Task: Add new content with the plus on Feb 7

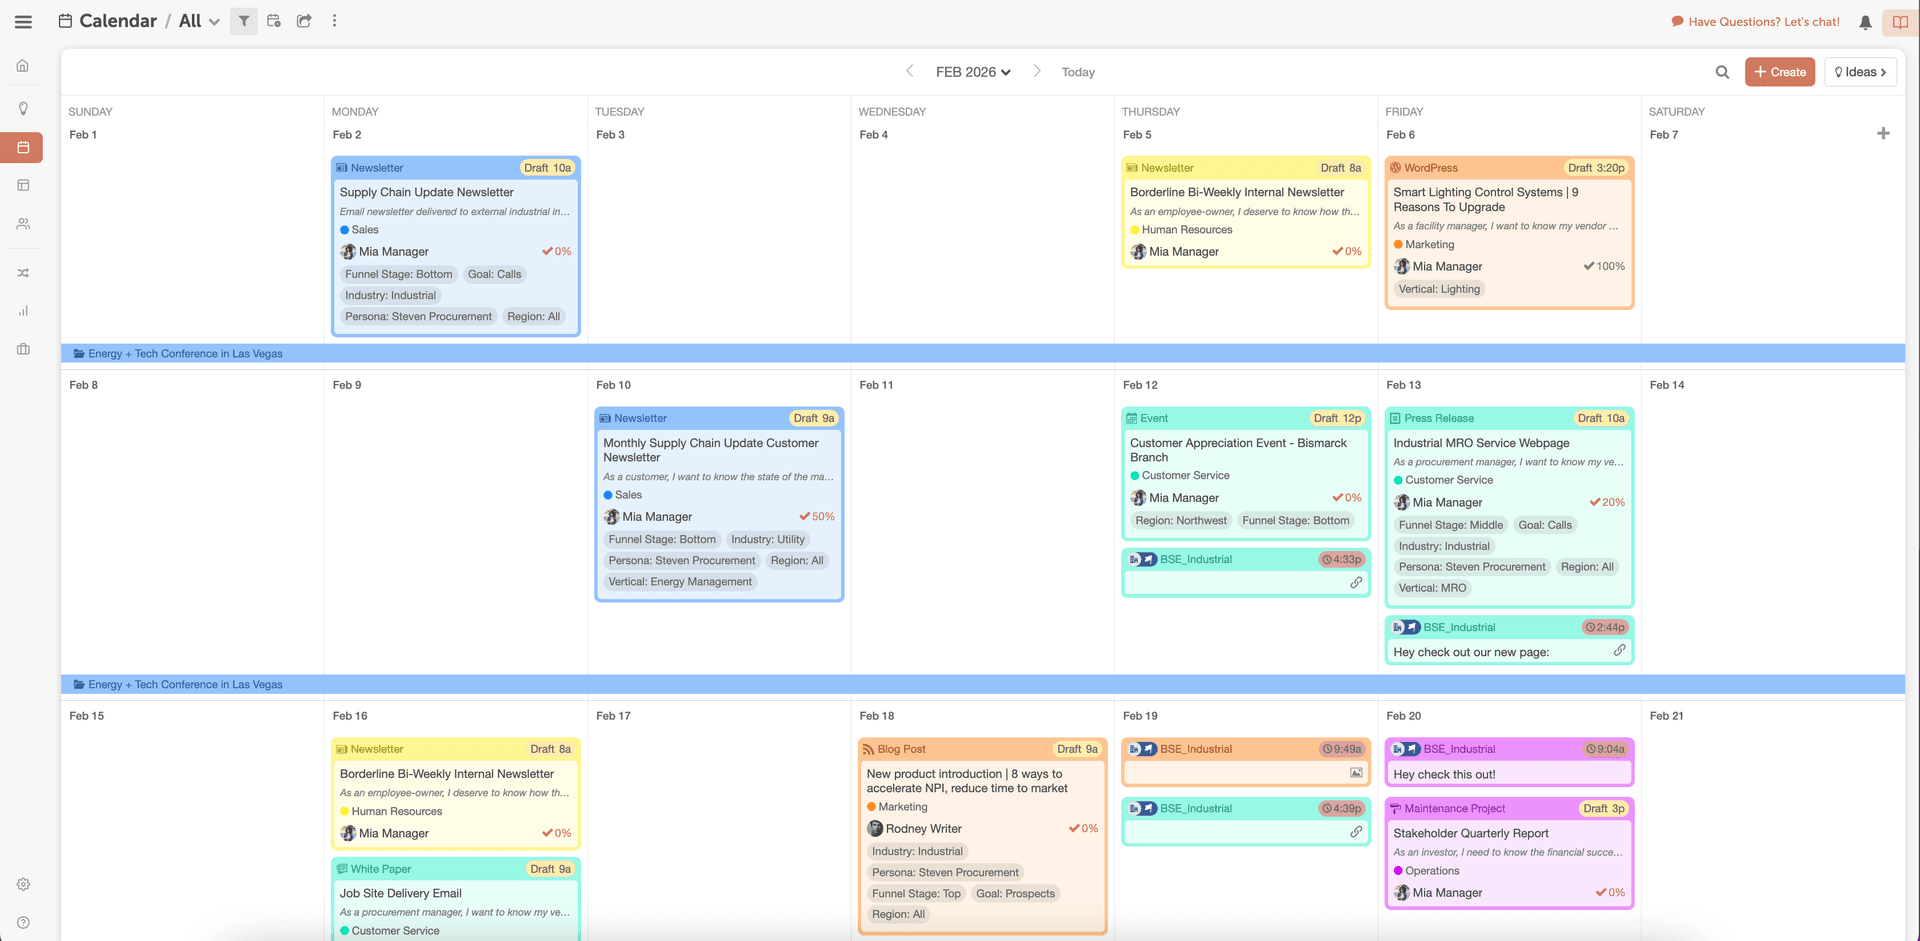Action: point(1884,133)
